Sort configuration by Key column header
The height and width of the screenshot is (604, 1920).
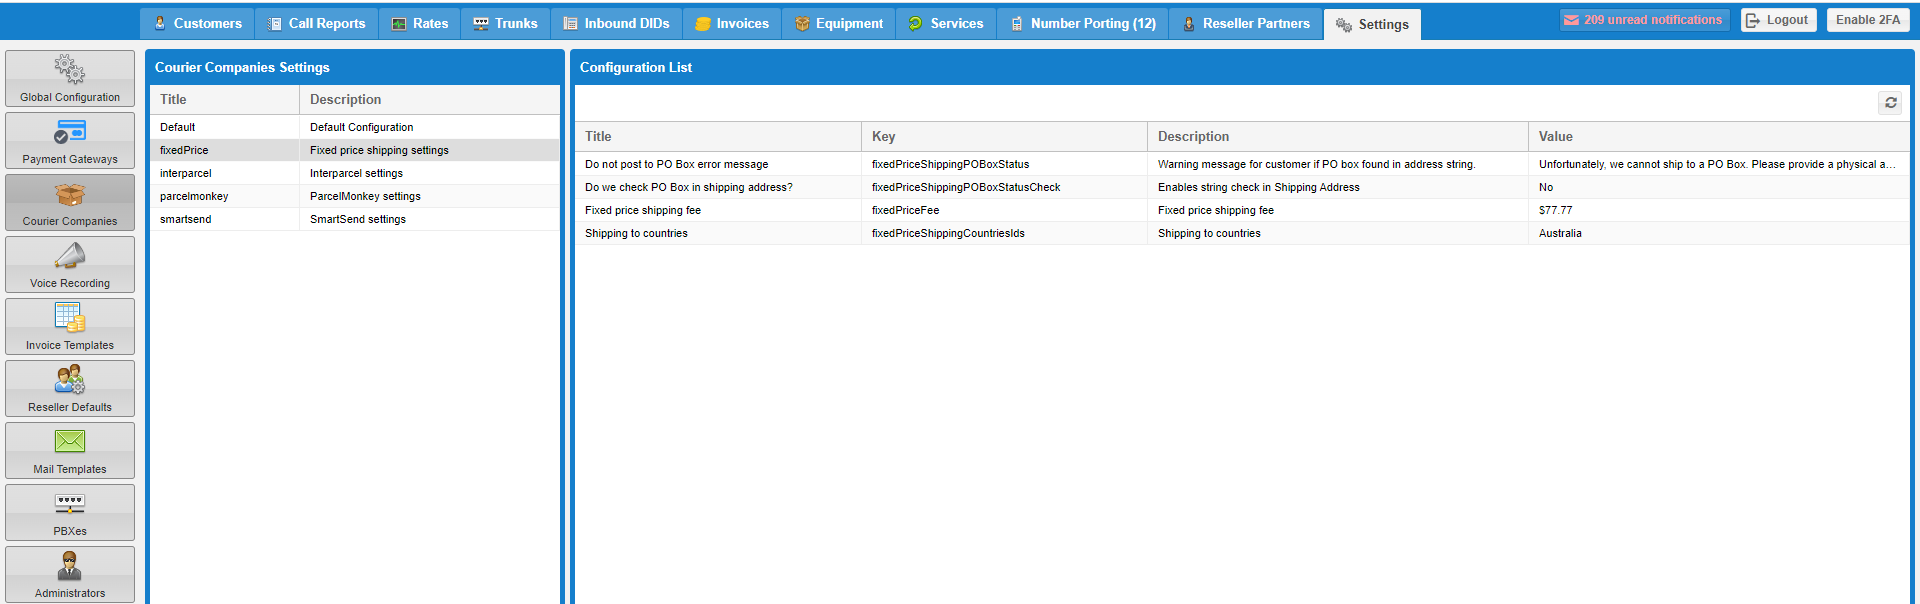click(1004, 136)
